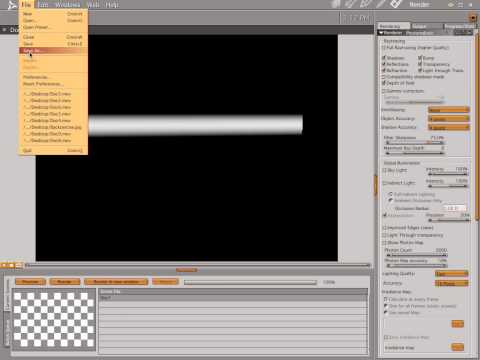Open the Windows menu
Image resolution: width=480 pixels, height=360 pixels.
tap(68, 5)
